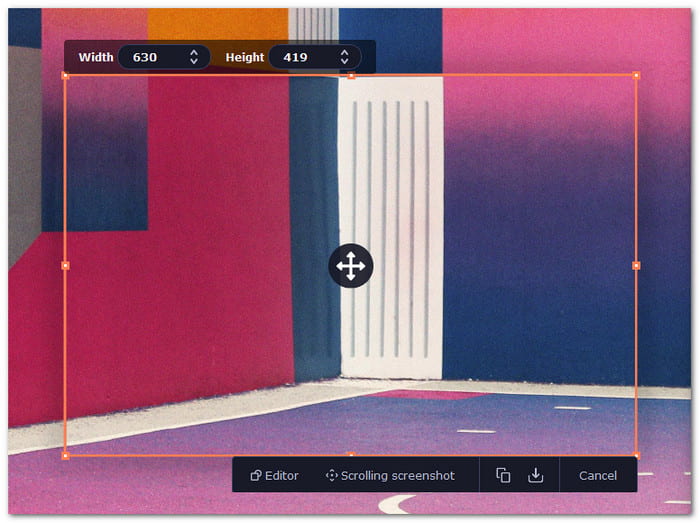
Task: Start a Scrolling screenshot
Action: pyautogui.click(x=390, y=476)
